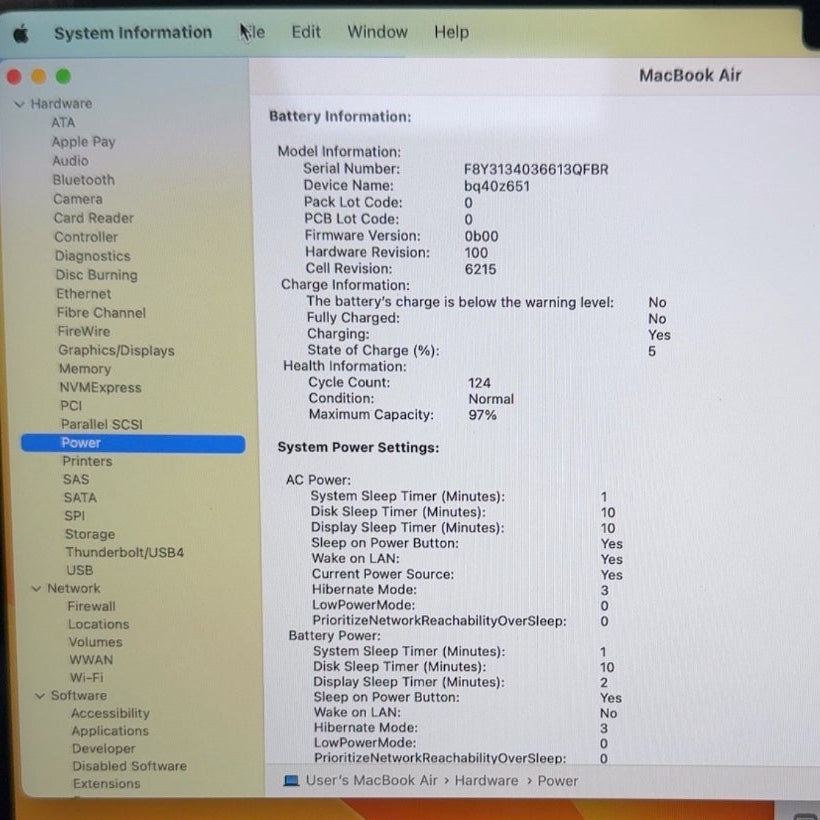Viewport: 820px width, 820px height.
Task: Select Locations under Network
Action: click(98, 625)
